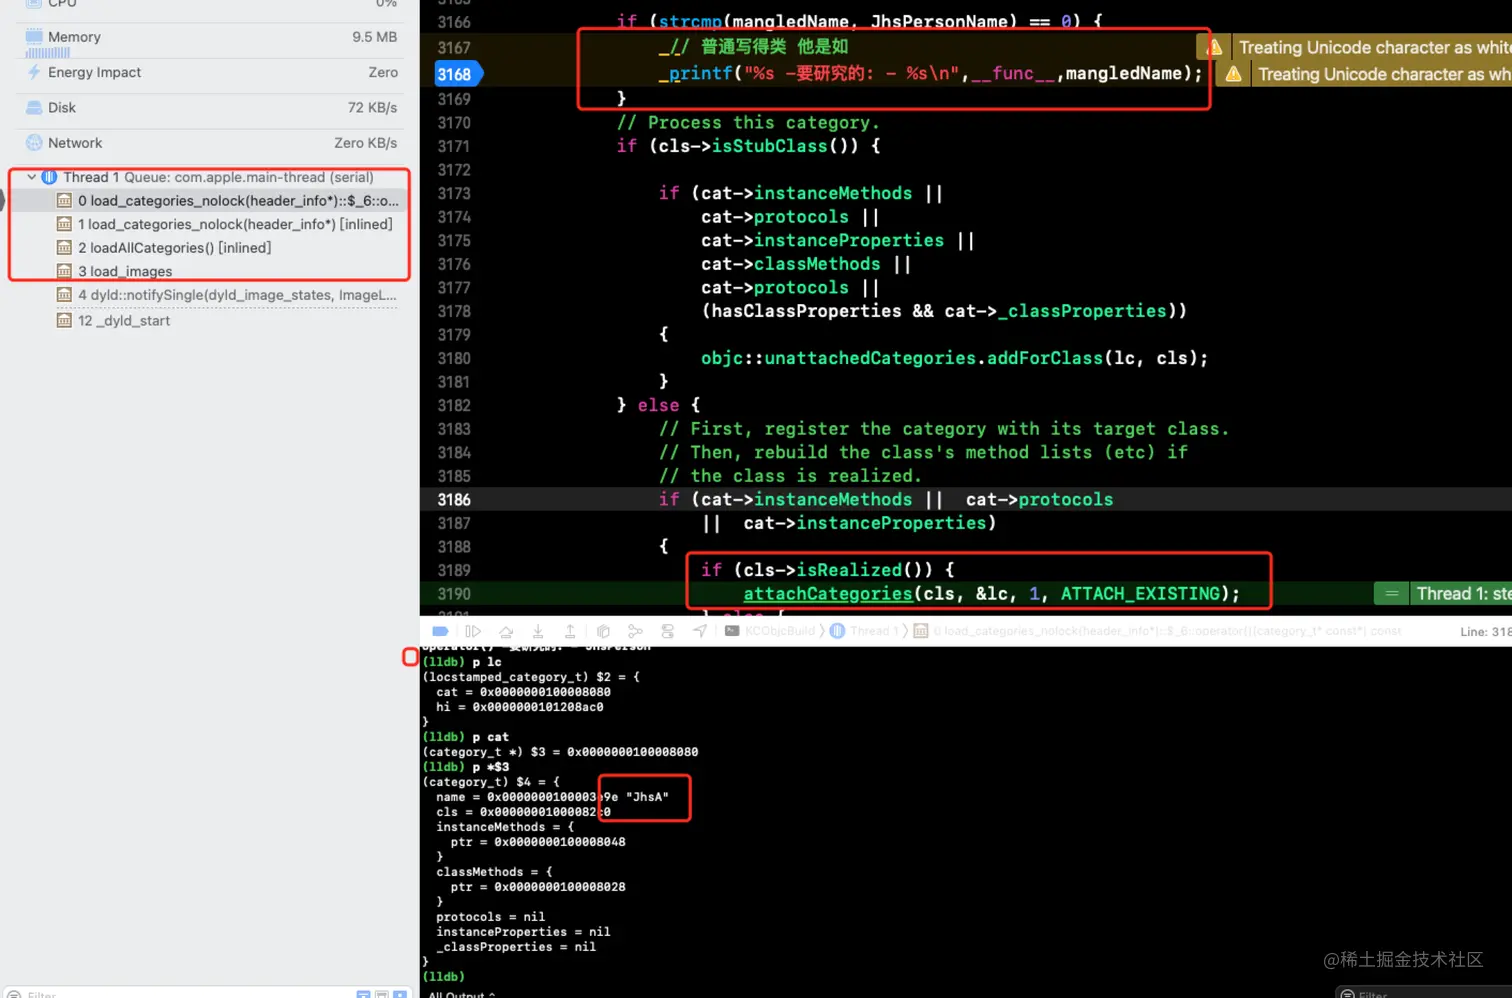Open the Network gauge report
The width and height of the screenshot is (1512, 998).
(210, 143)
